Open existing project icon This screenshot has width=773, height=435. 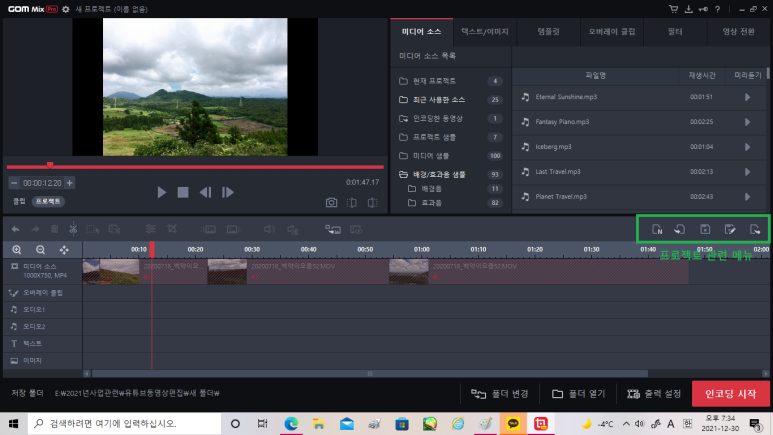(x=680, y=229)
